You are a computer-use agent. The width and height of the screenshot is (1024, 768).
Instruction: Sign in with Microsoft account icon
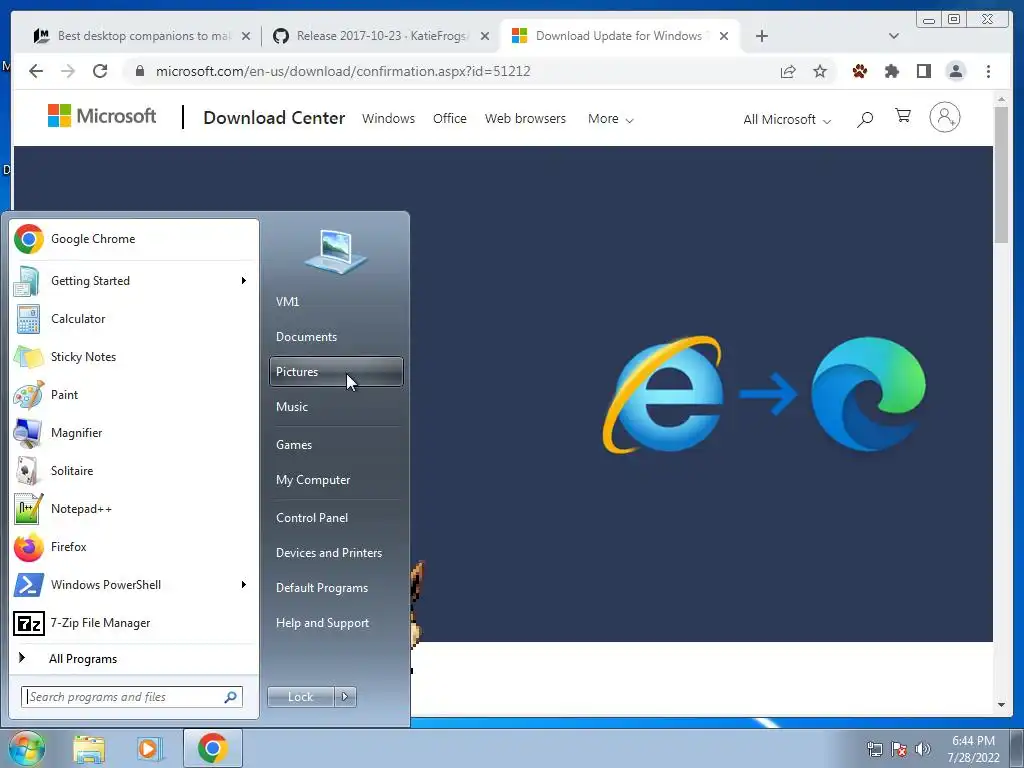pos(944,118)
